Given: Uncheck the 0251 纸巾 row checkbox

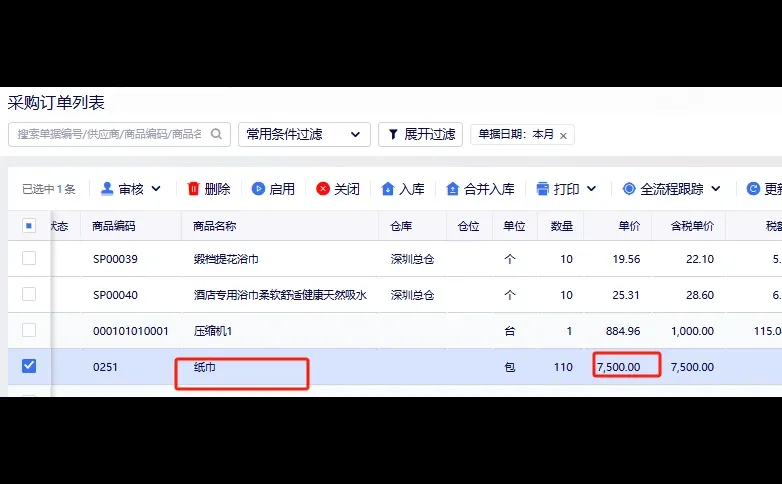Looking at the screenshot, I should pyautogui.click(x=29, y=366).
